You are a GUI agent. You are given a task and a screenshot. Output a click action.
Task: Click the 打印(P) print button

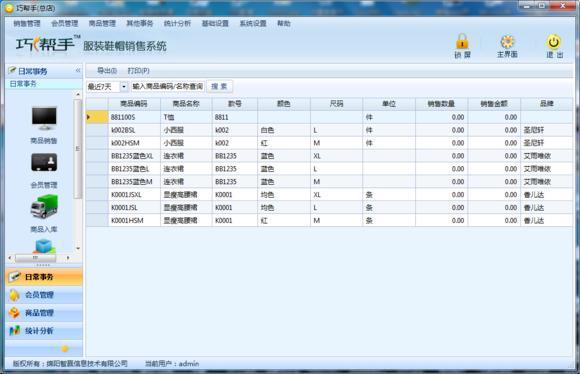click(138, 70)
